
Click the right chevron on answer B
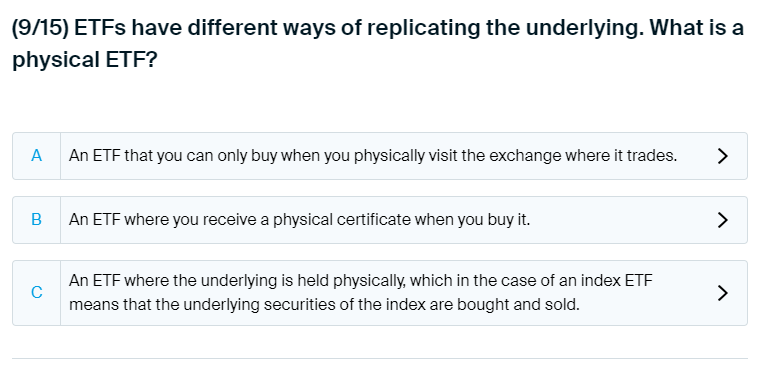(722, 220)
